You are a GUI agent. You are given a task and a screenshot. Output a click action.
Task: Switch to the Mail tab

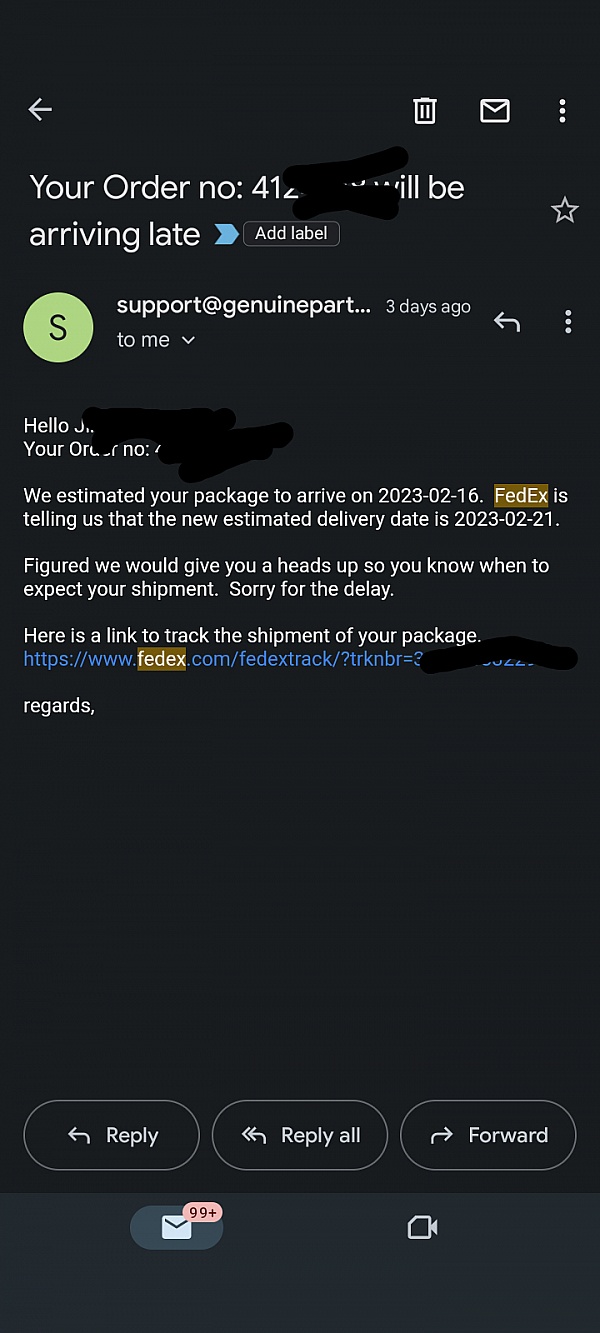(177, 1227)
